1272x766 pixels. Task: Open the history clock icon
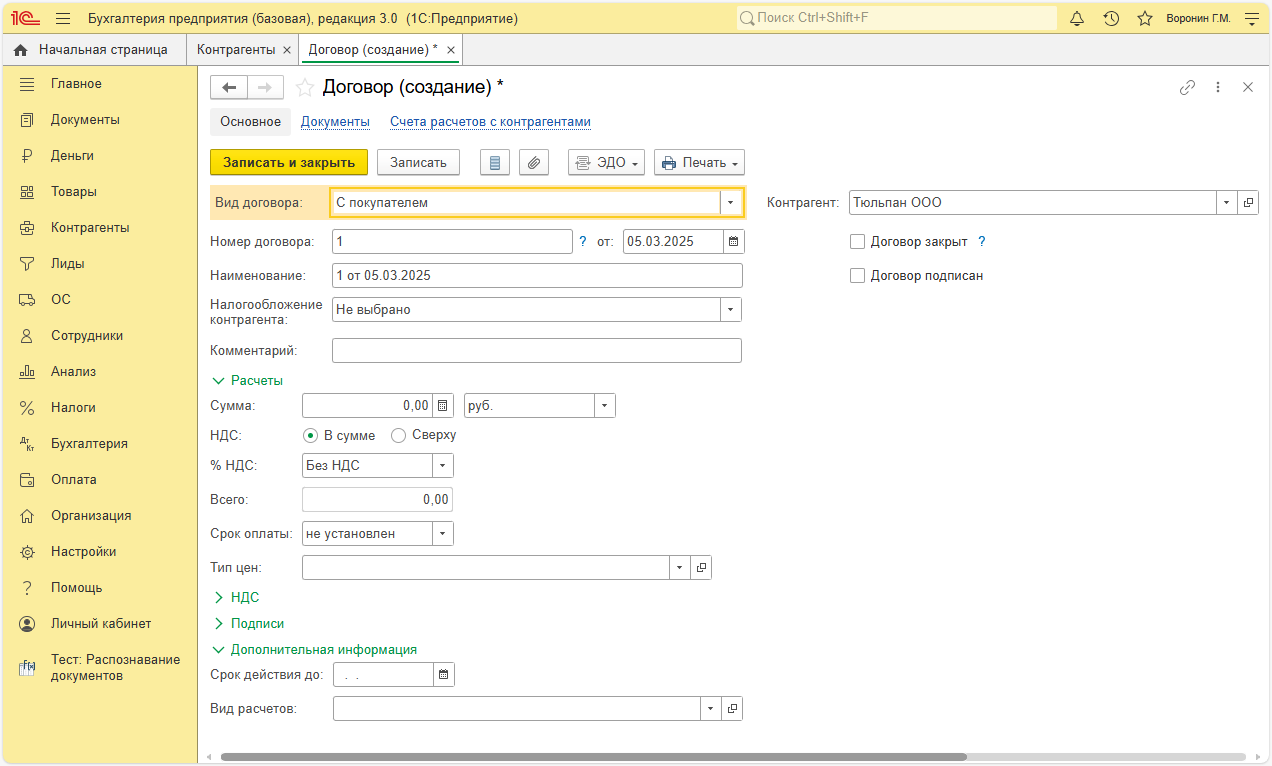pyautogui.click(x=1111, y=18)
